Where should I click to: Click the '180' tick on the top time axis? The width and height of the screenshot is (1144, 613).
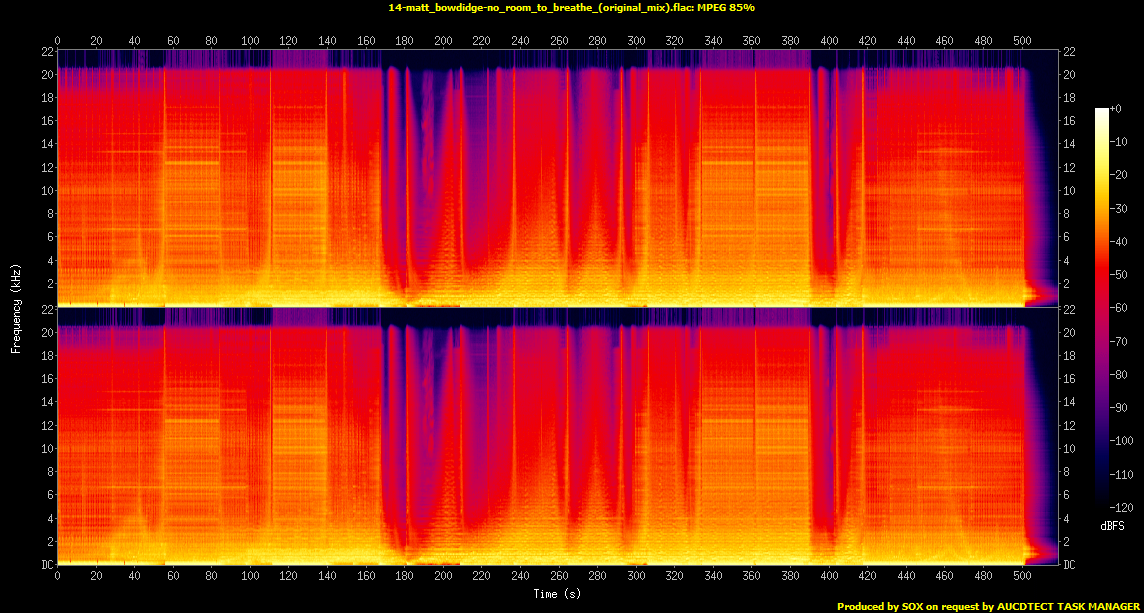coord(405,40)
